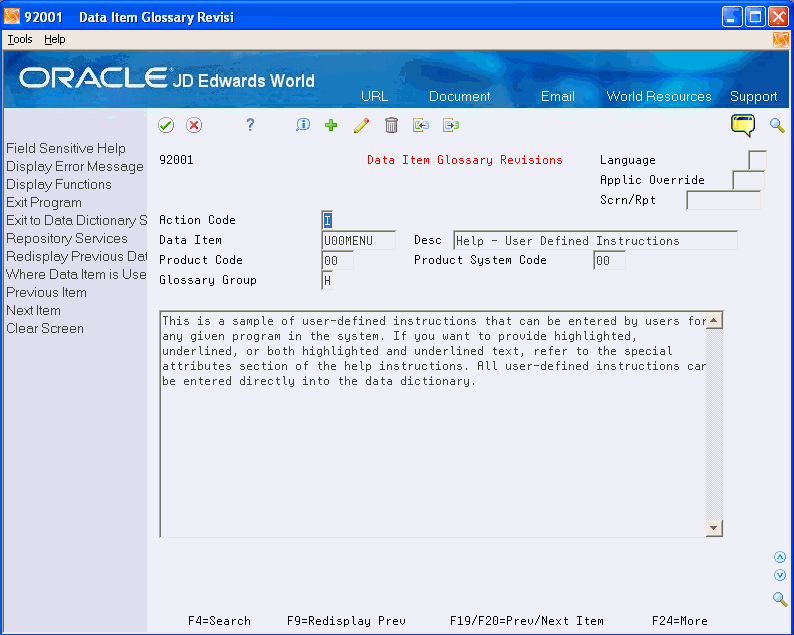Viewport: 794px width, 635px height.
Task: Open help via the question mark icon
Action: (250, 125)
